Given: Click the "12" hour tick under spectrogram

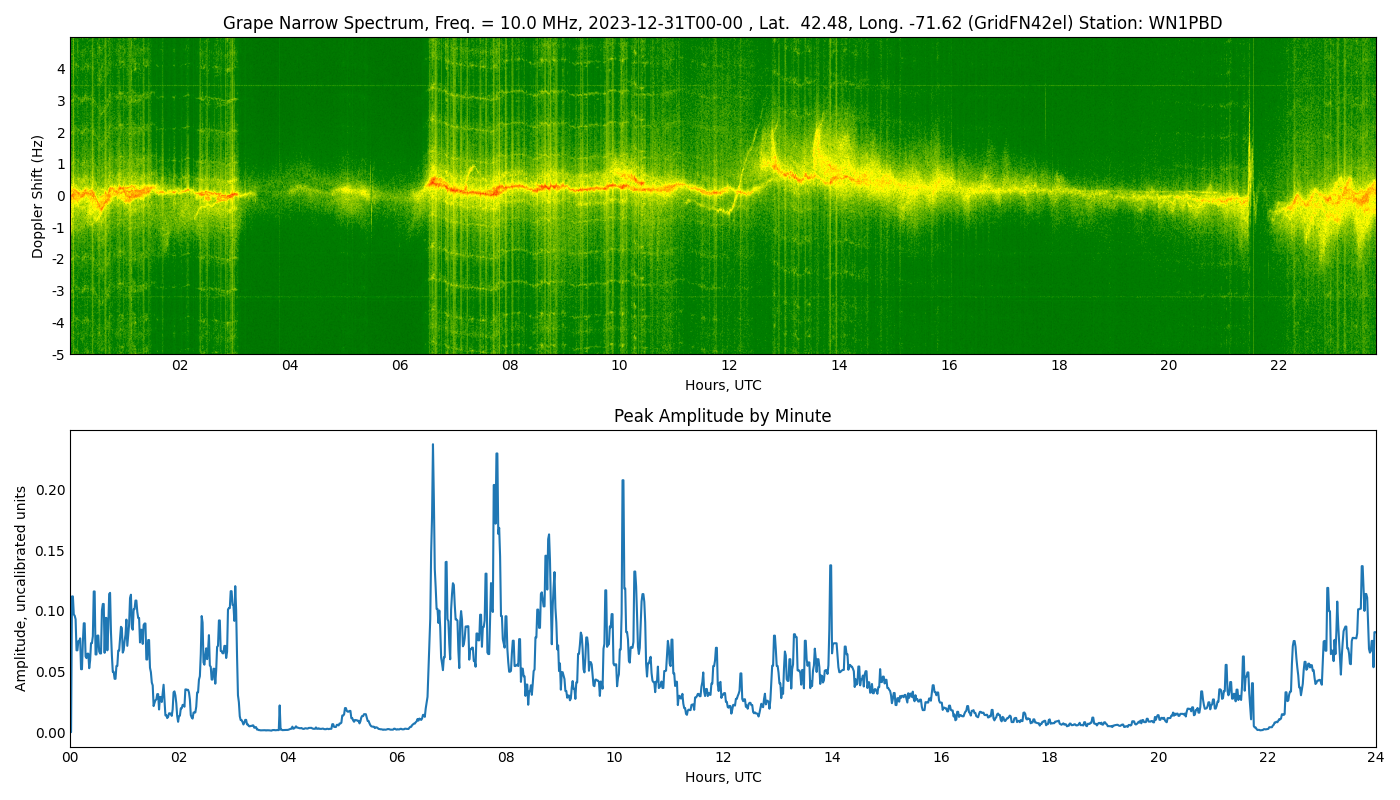Looking at the screenshot, I should pyautogui.click(x=729, y=366).
